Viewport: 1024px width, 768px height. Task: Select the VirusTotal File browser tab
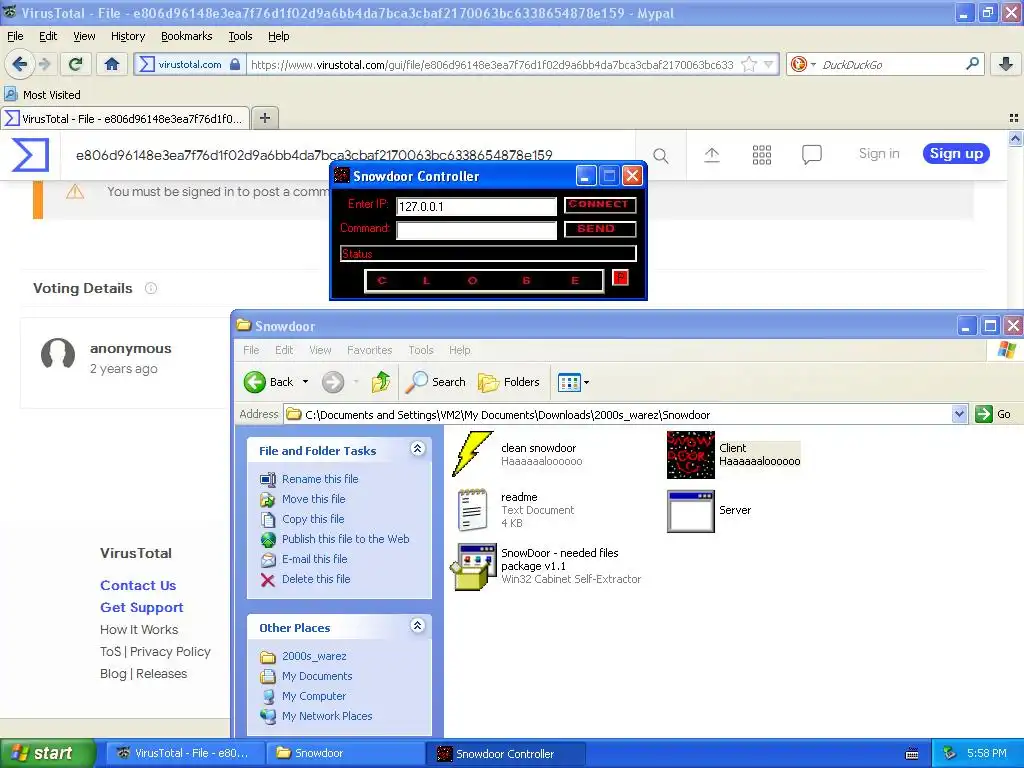[x=125, y=118]
